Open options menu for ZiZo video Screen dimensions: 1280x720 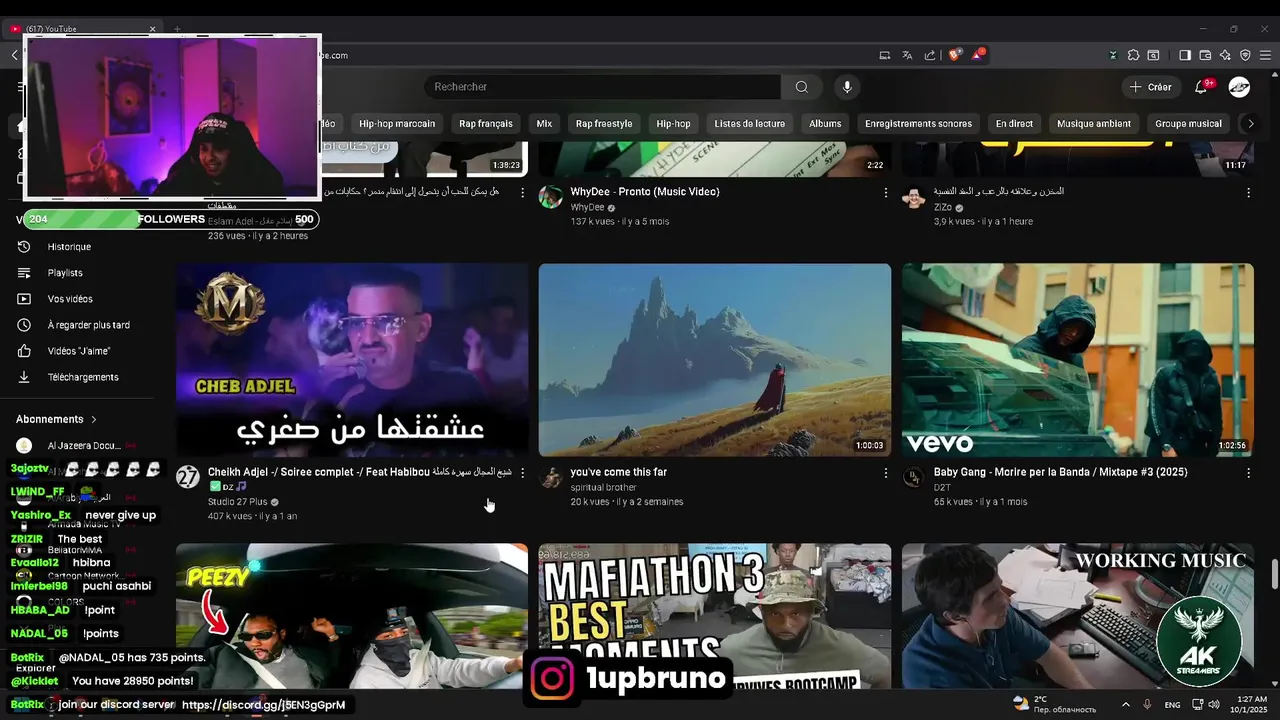[1248, 193]
